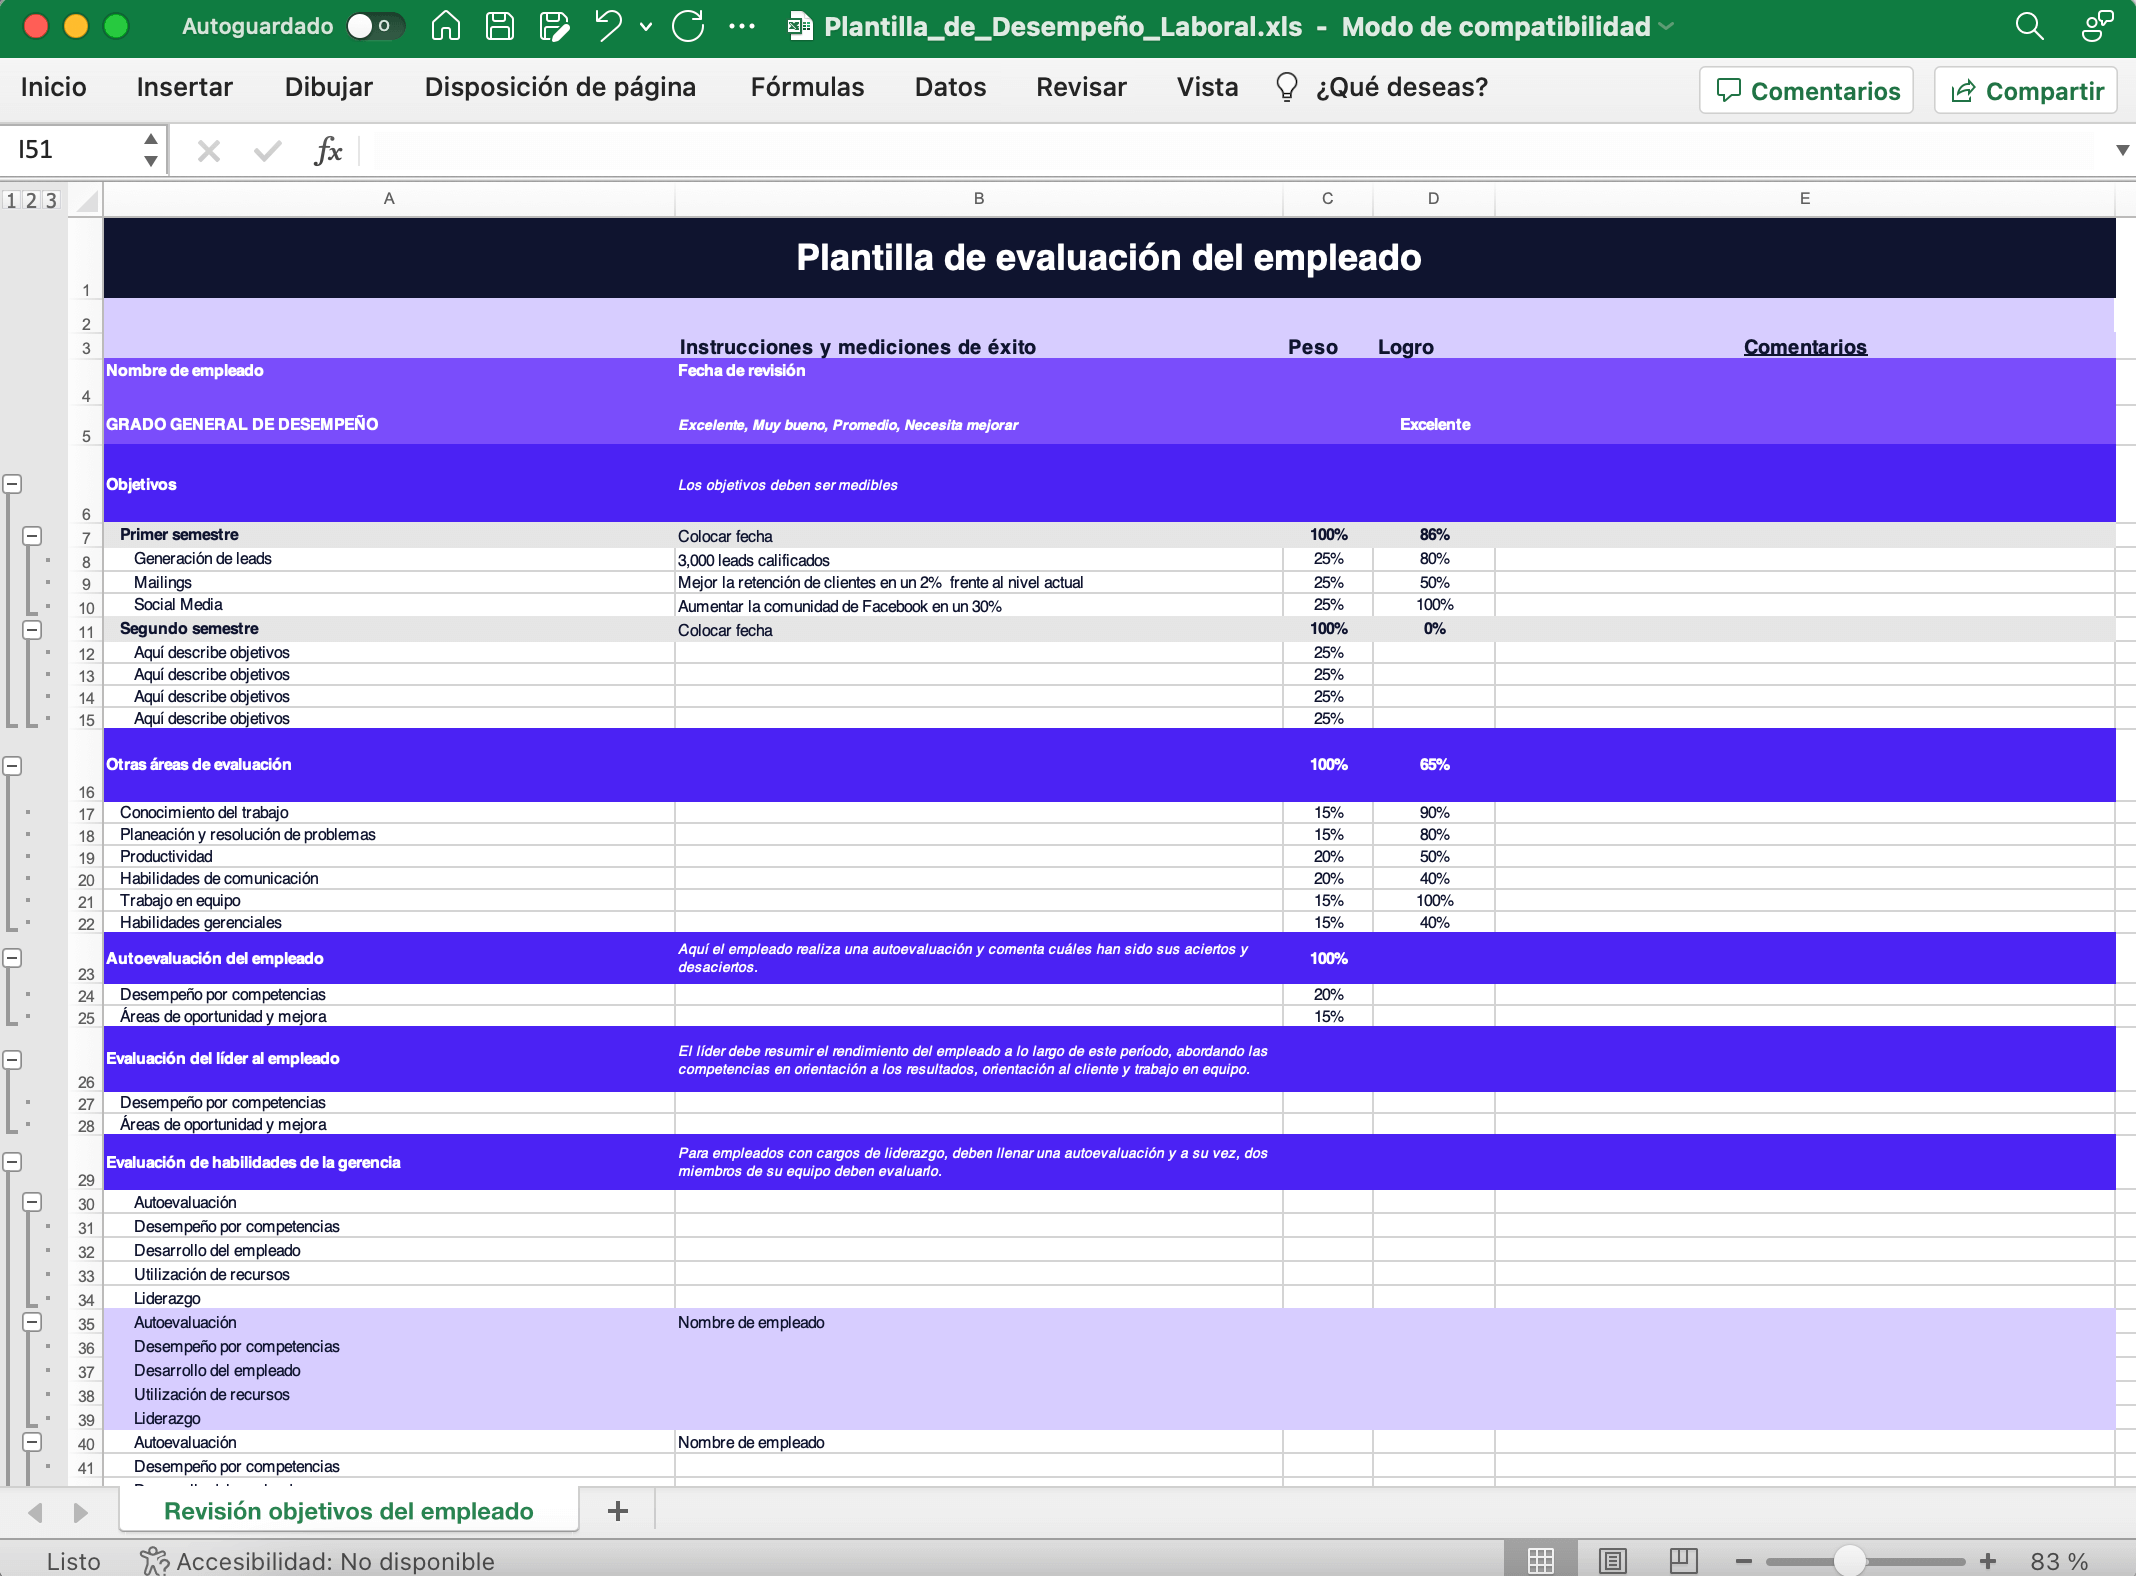The image size is (2136, 1576).
Task: Click the Home icon in the title bar
Action: [x=446, y=27]
